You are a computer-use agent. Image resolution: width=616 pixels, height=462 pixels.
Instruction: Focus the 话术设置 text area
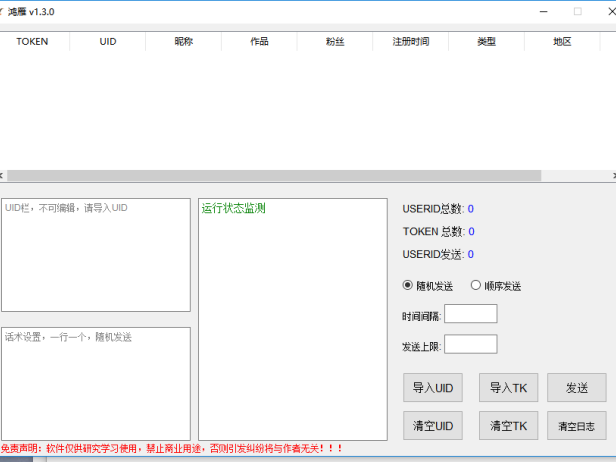[96, 384]
